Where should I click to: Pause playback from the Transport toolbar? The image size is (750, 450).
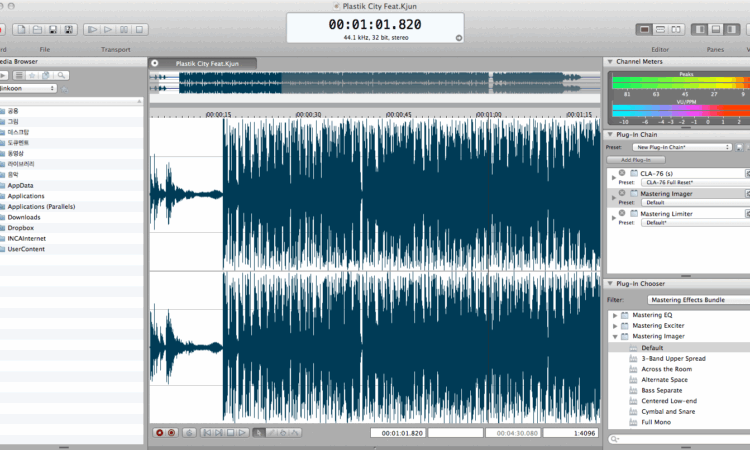122,30
